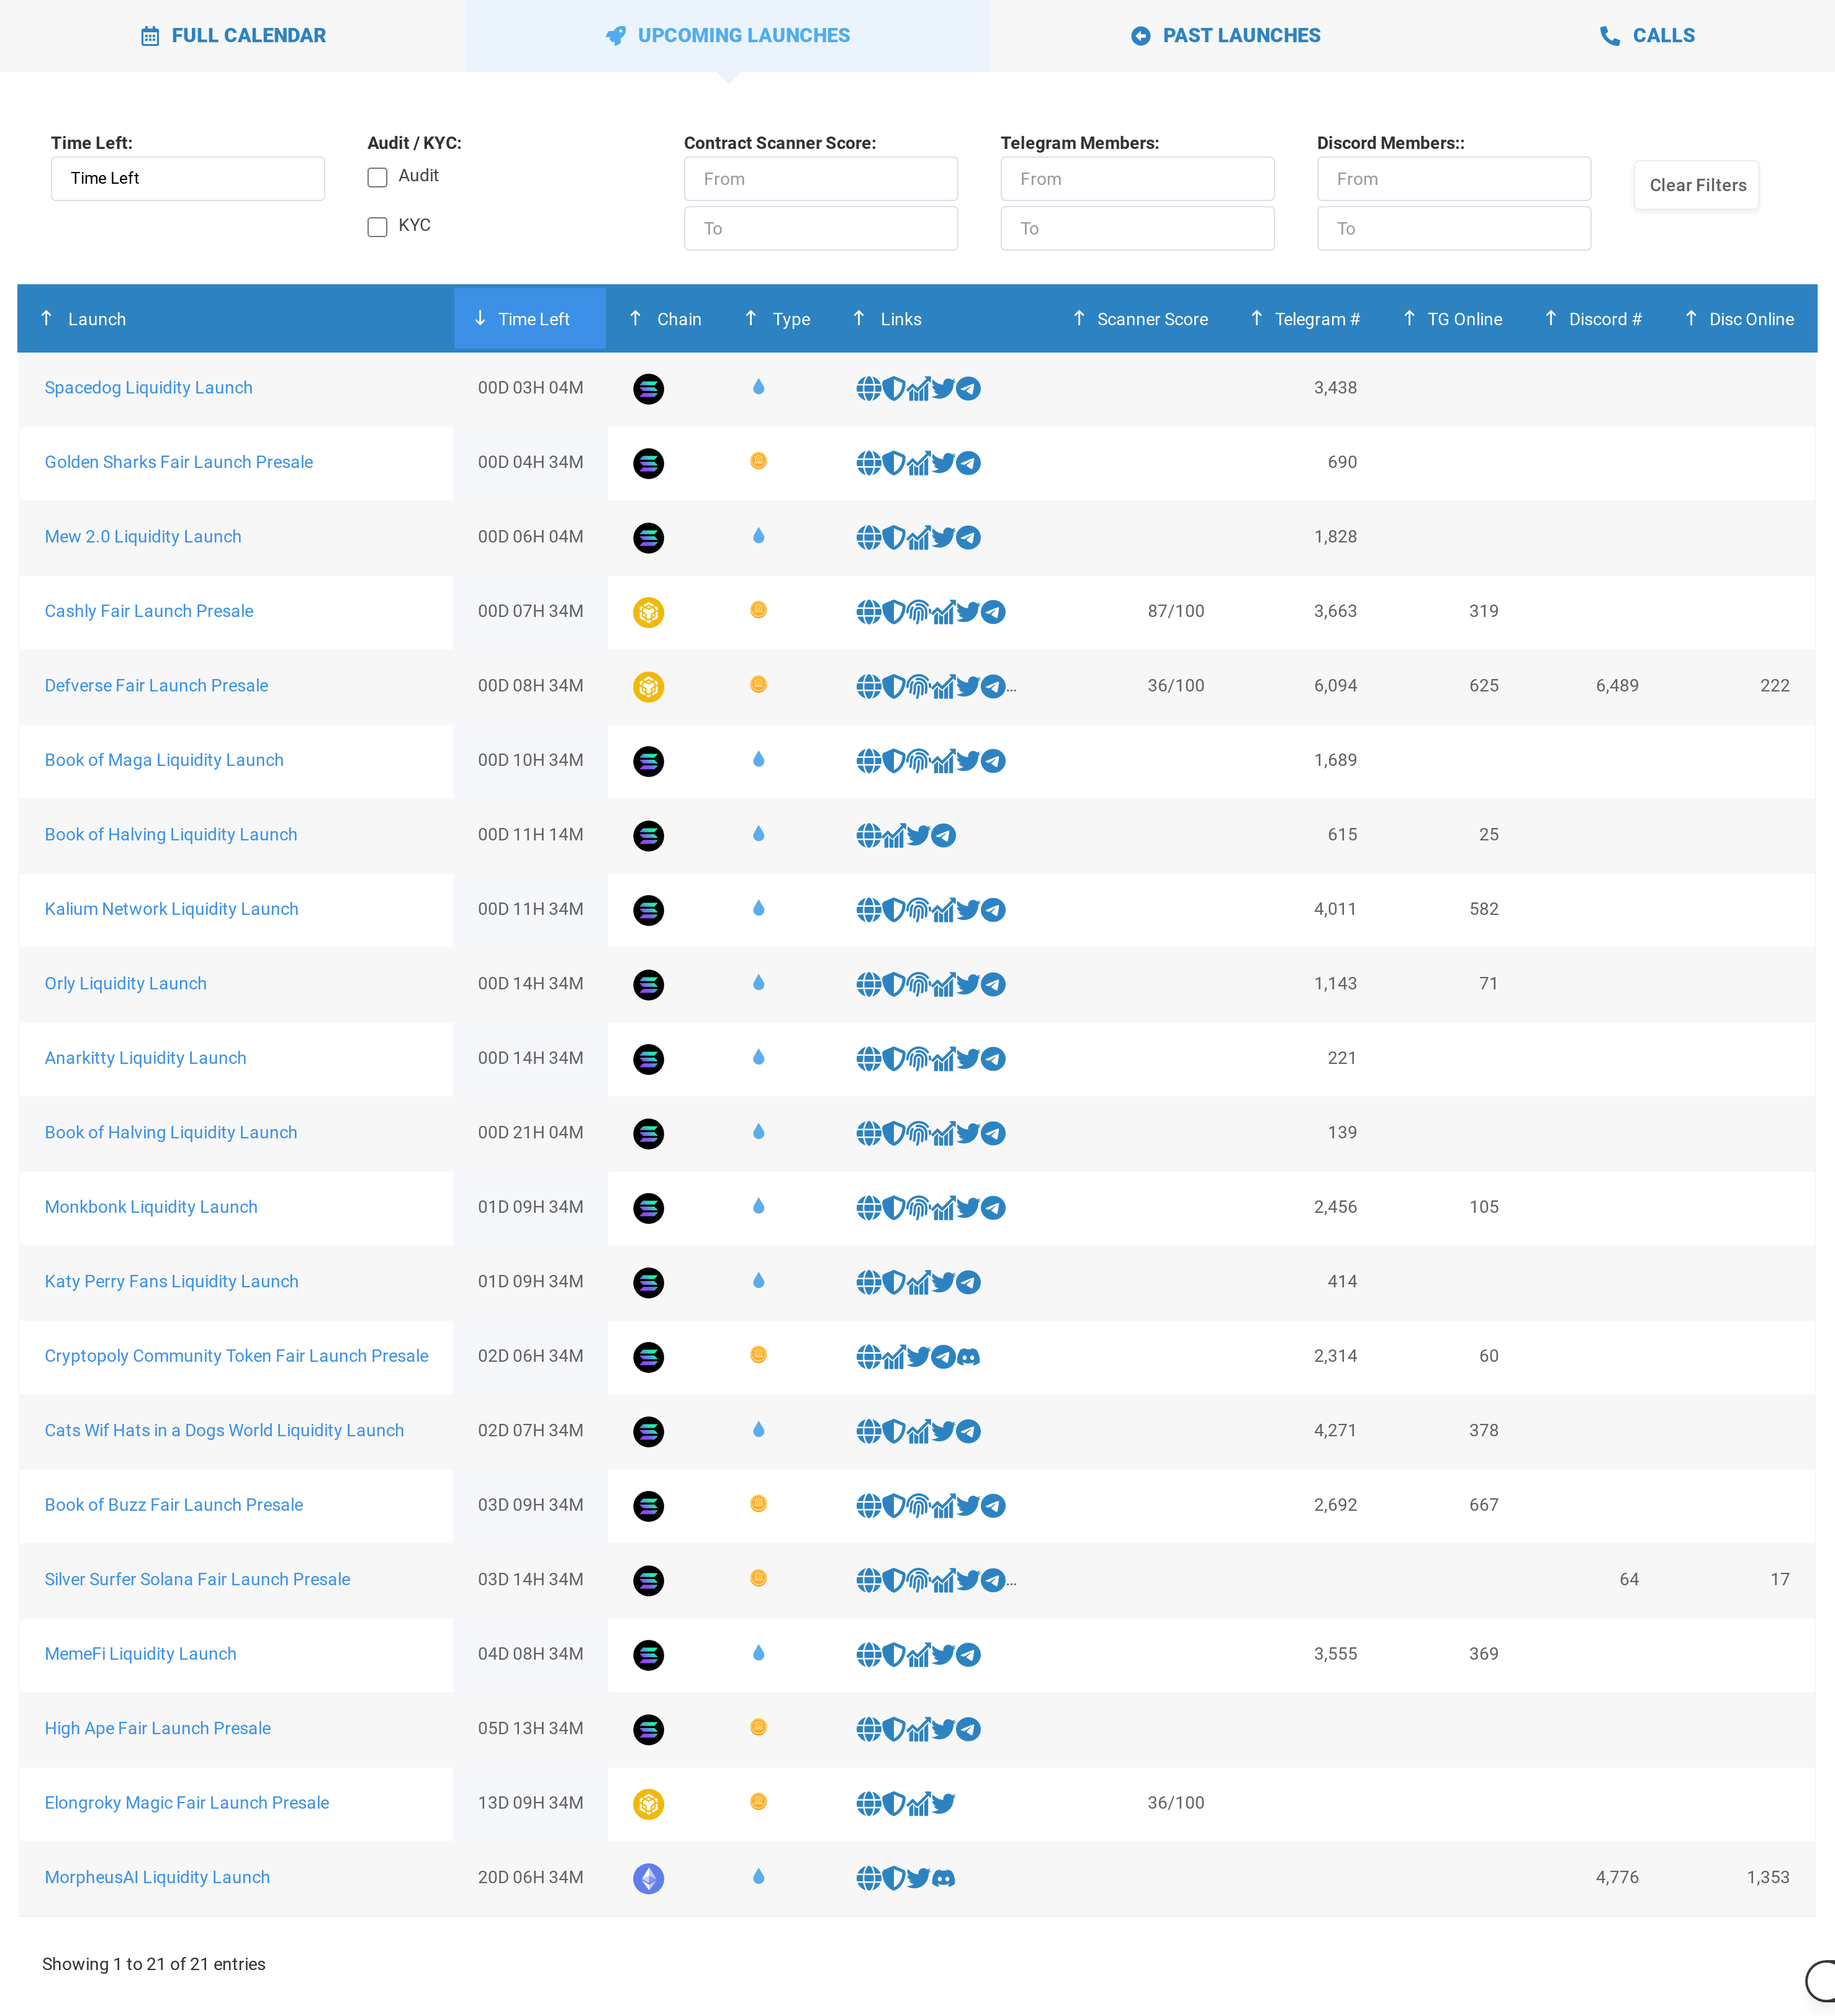1835x2016 pixels.
Task: Open Defverse Fair Launch Presale link
Action: [156, 686]
